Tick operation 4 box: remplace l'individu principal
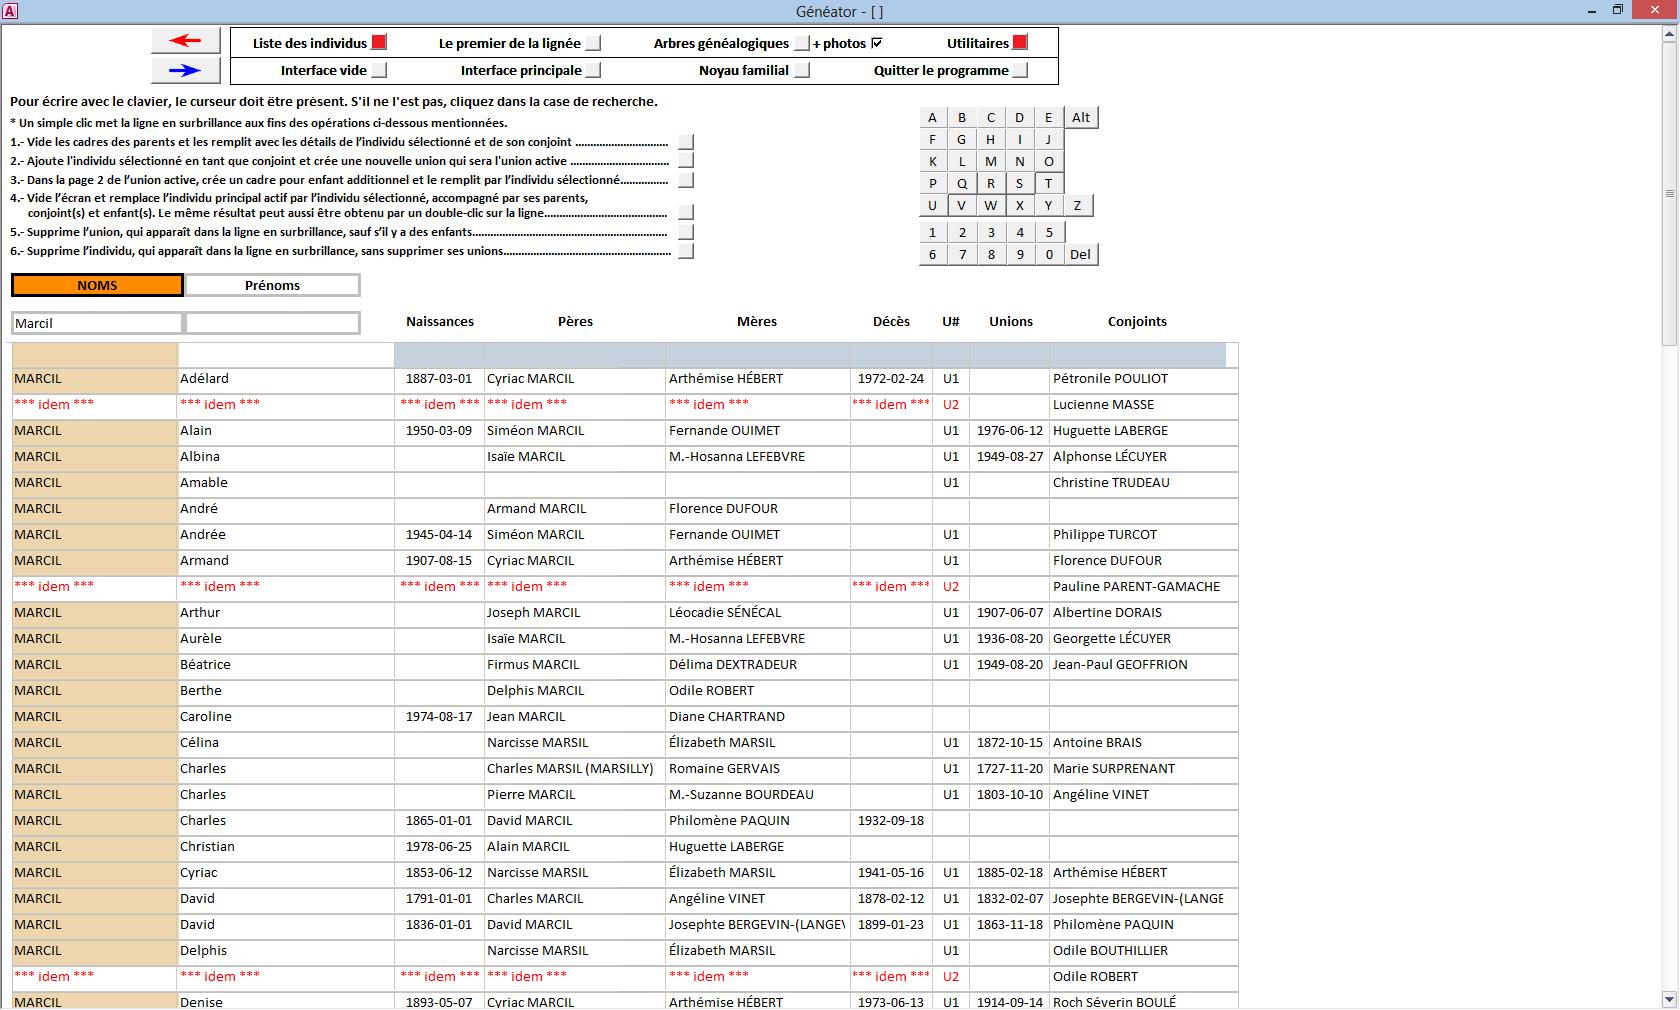Viewport: 1680px width, 1010px height. pos(686,212)
